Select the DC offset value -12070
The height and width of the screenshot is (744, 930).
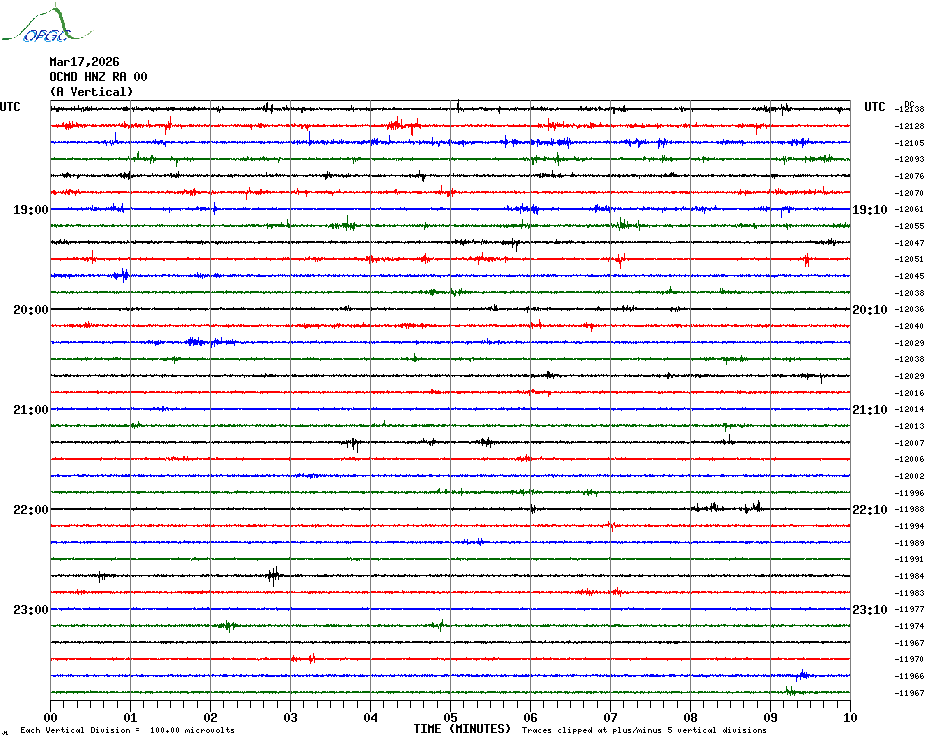(910, 193)
